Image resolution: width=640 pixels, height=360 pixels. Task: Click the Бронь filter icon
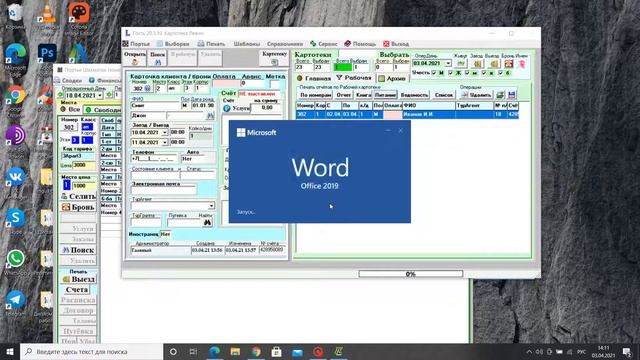click(x=508, y=63)
